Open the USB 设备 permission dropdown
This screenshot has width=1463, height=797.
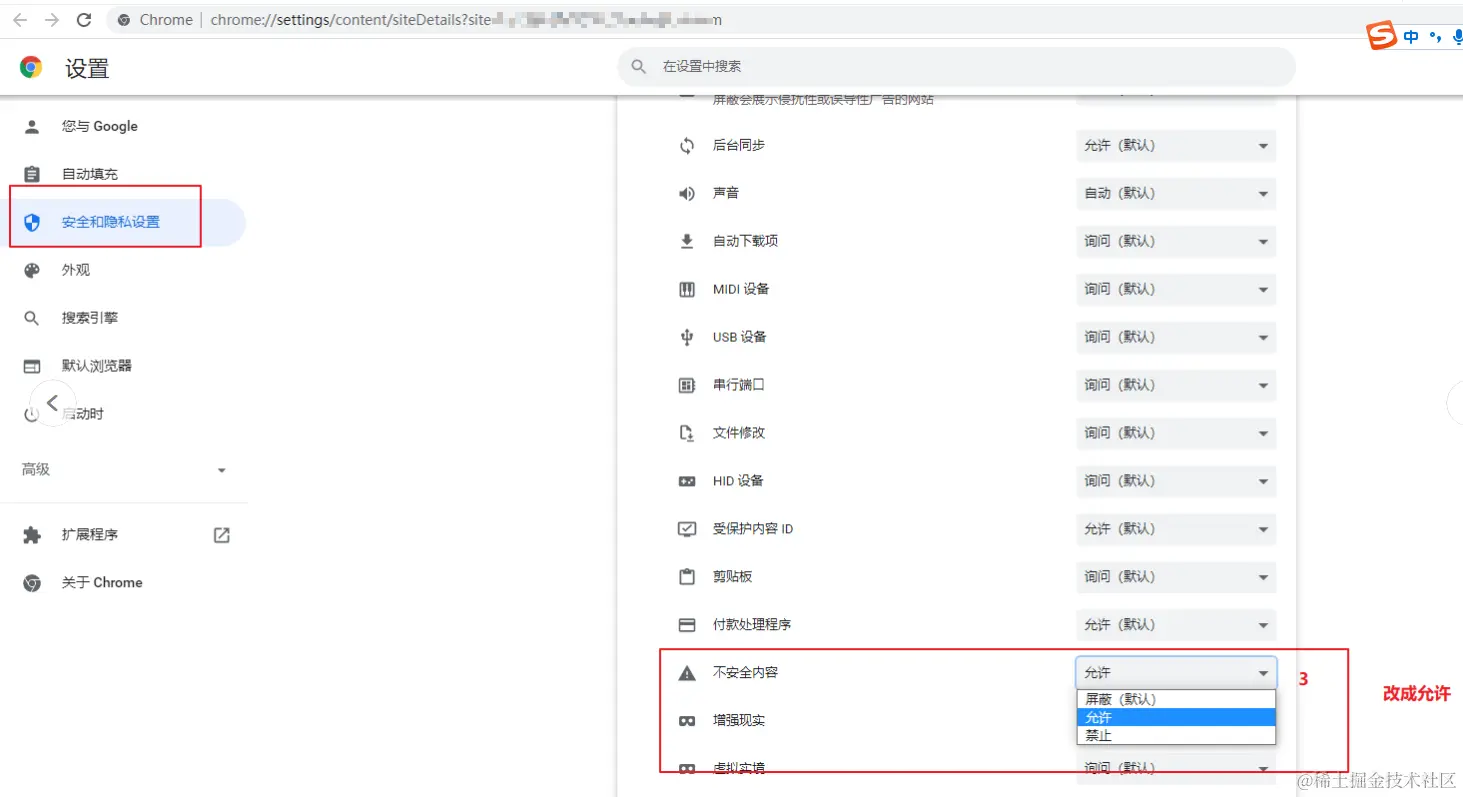[1176, 337]
